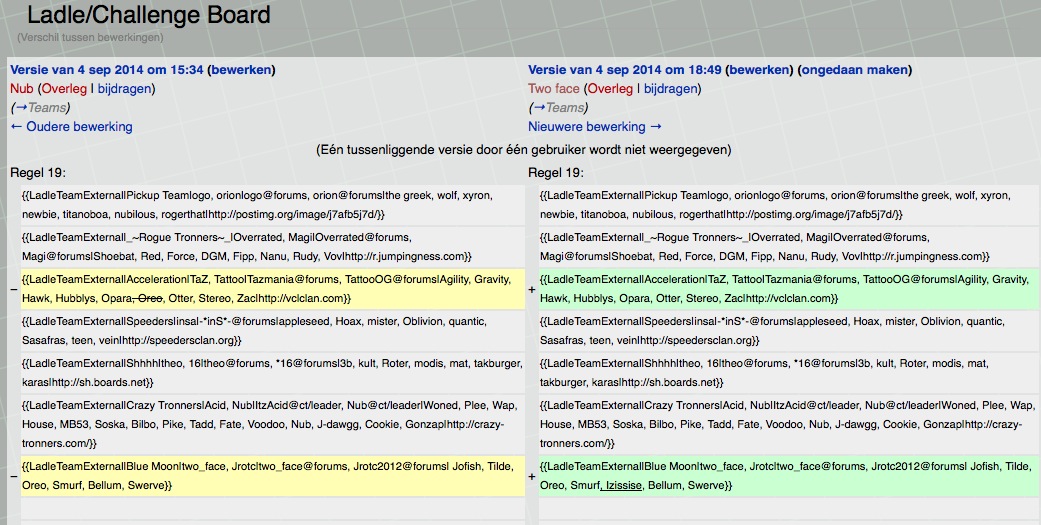Image resolution: width=1041 pixels, height=525 pixels.
Task: Click the yellow Acceleration removed line
Action: click(270, 289)
